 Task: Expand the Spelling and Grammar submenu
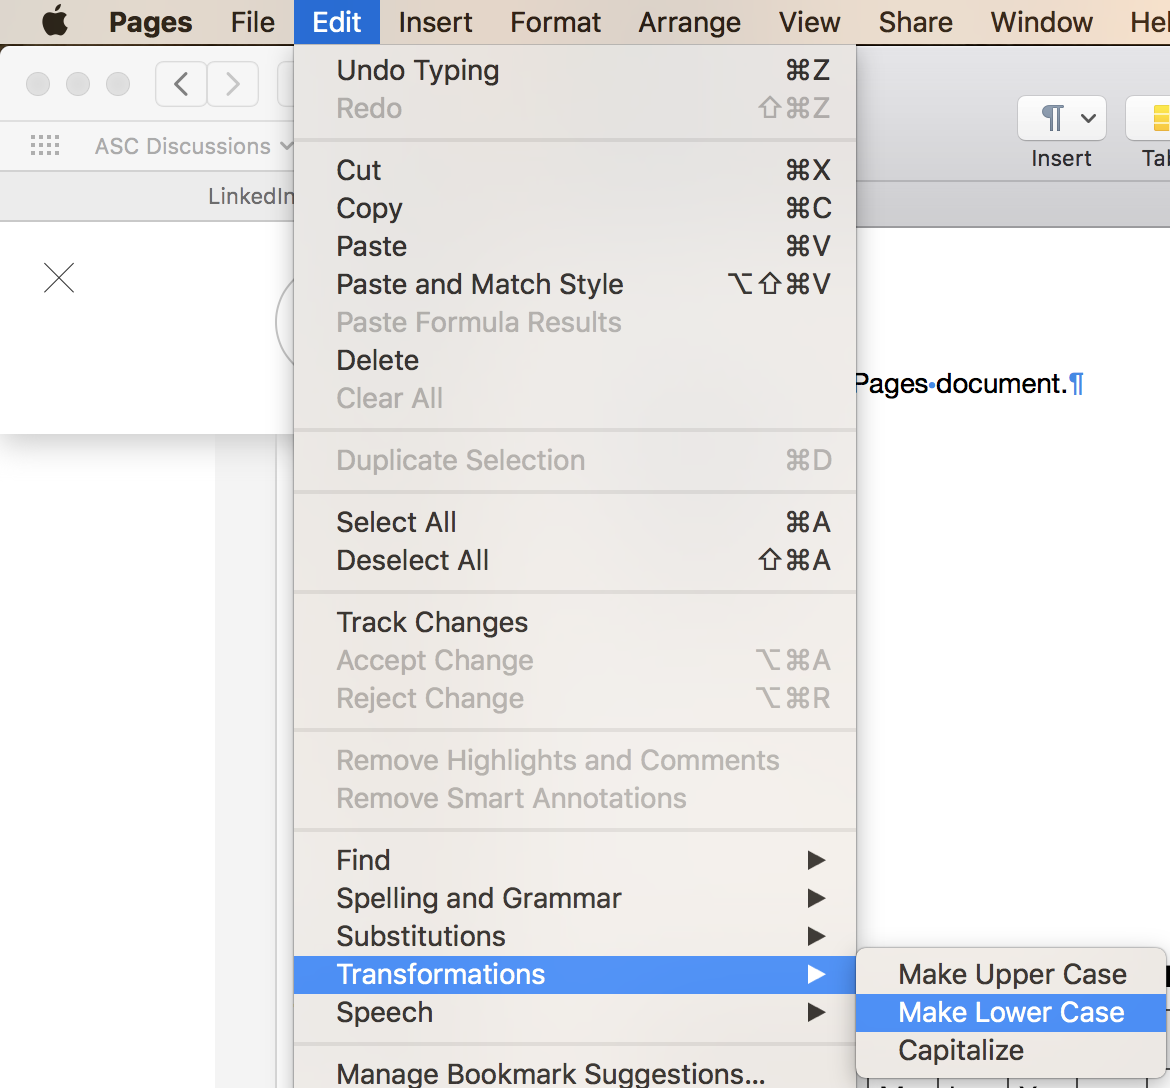[x=575, y=898]
